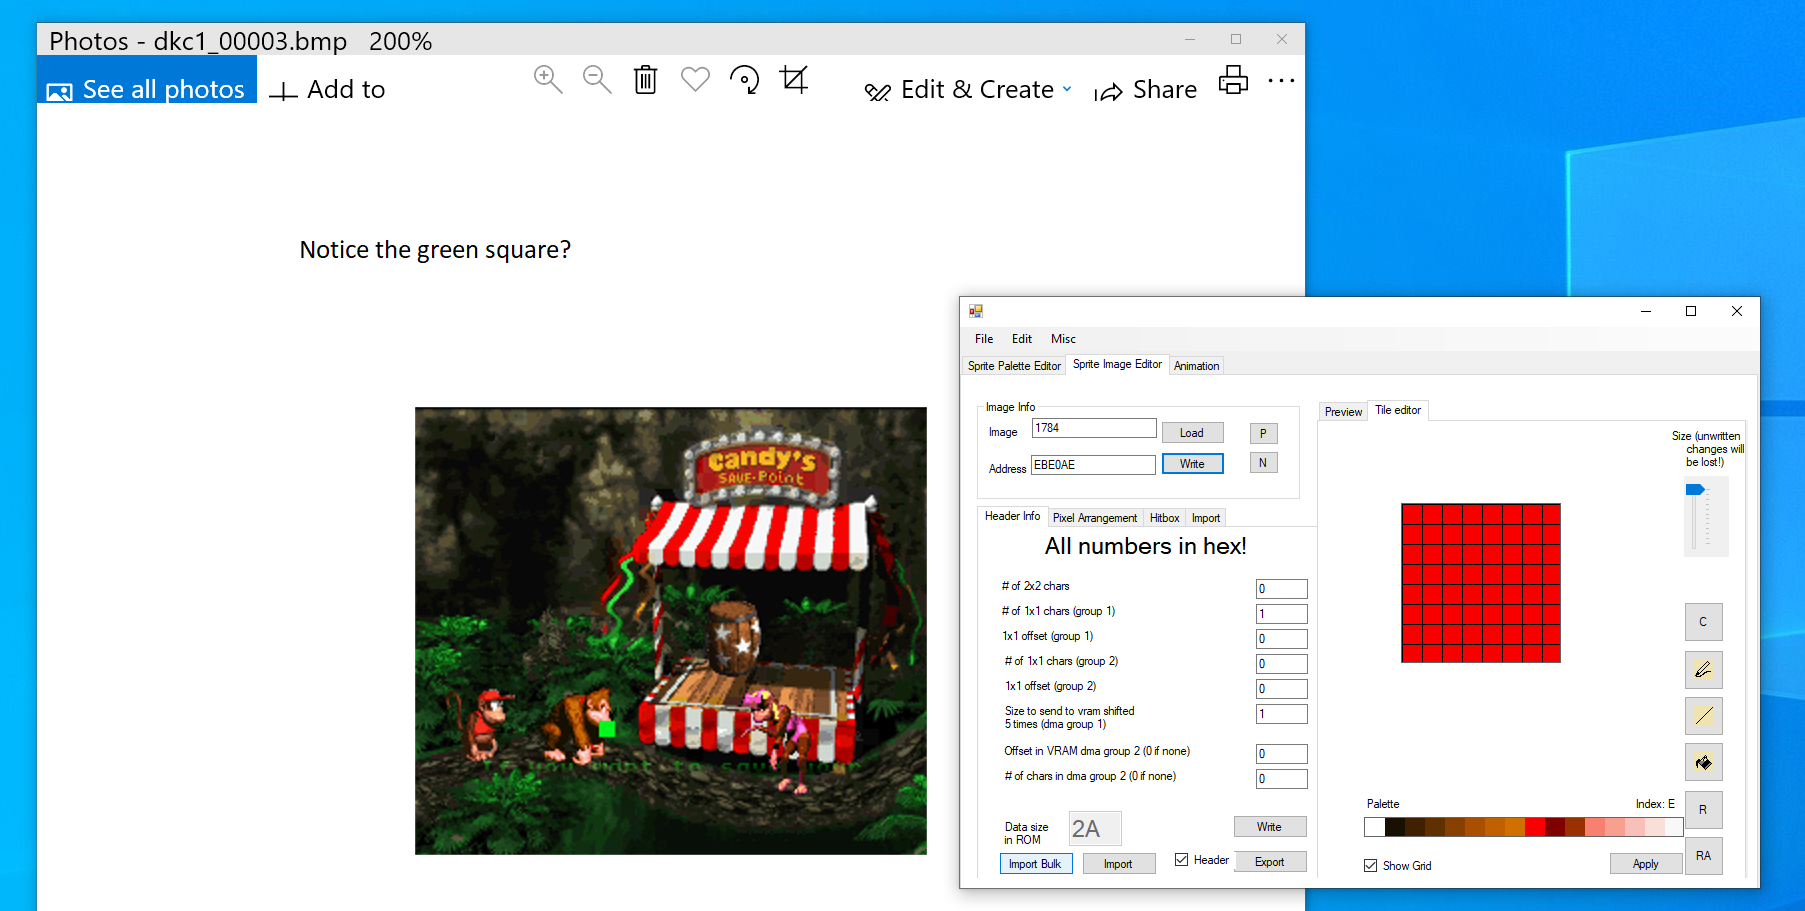Open the crop tool
Image resolution: width=1805 pixels, height=911 pixels.
[x=794, y=80]
